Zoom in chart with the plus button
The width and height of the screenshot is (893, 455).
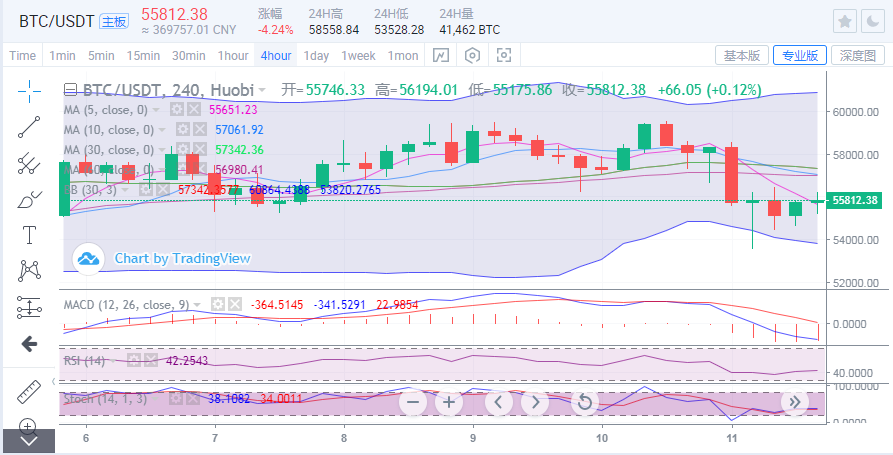449,403
